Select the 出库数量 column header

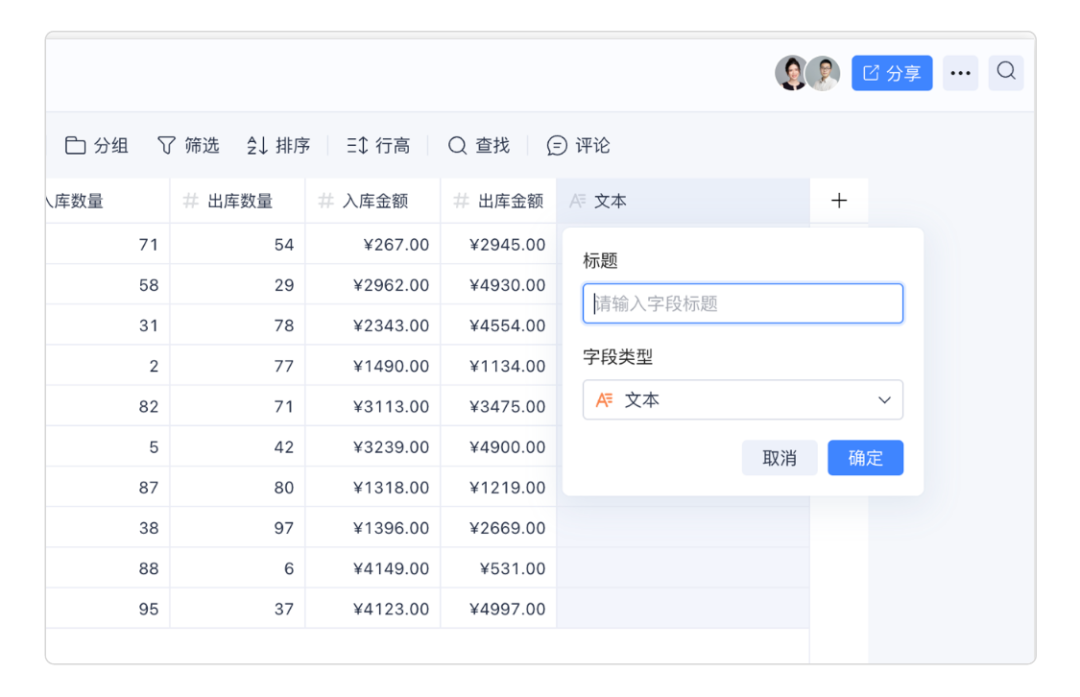(239, 201)
